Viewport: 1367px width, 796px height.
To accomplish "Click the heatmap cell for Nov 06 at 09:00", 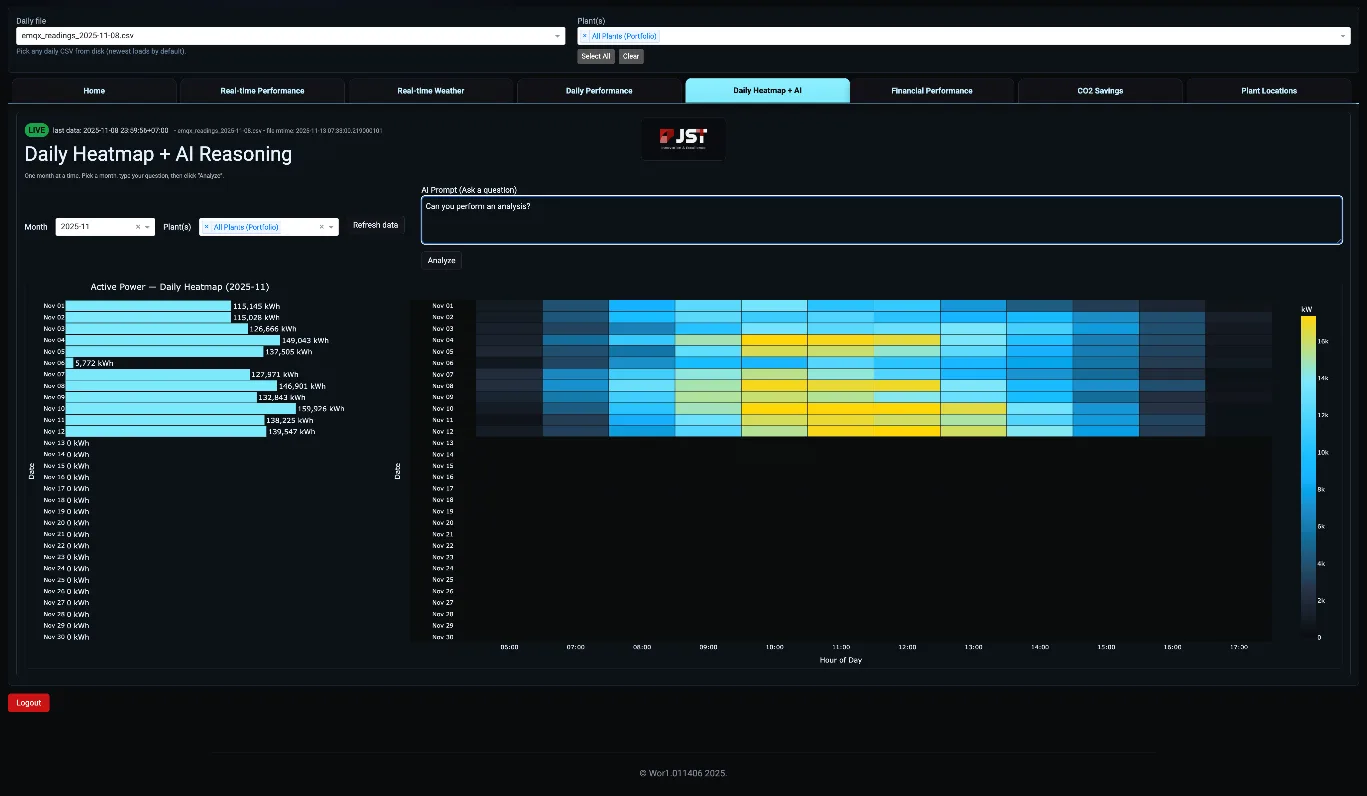I will pyautogui.click(x=708, y=363).
